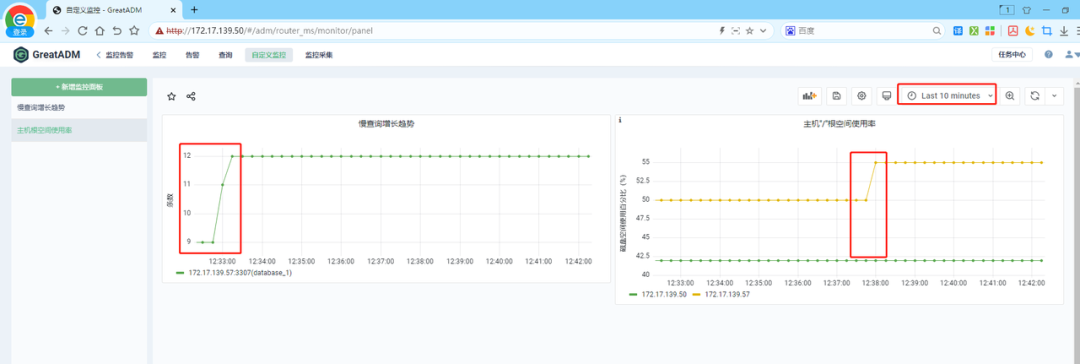Viewport: 1080px width, 364px height.
Task: Star this dashboard as favorite
Action: [x=172, y=97]
